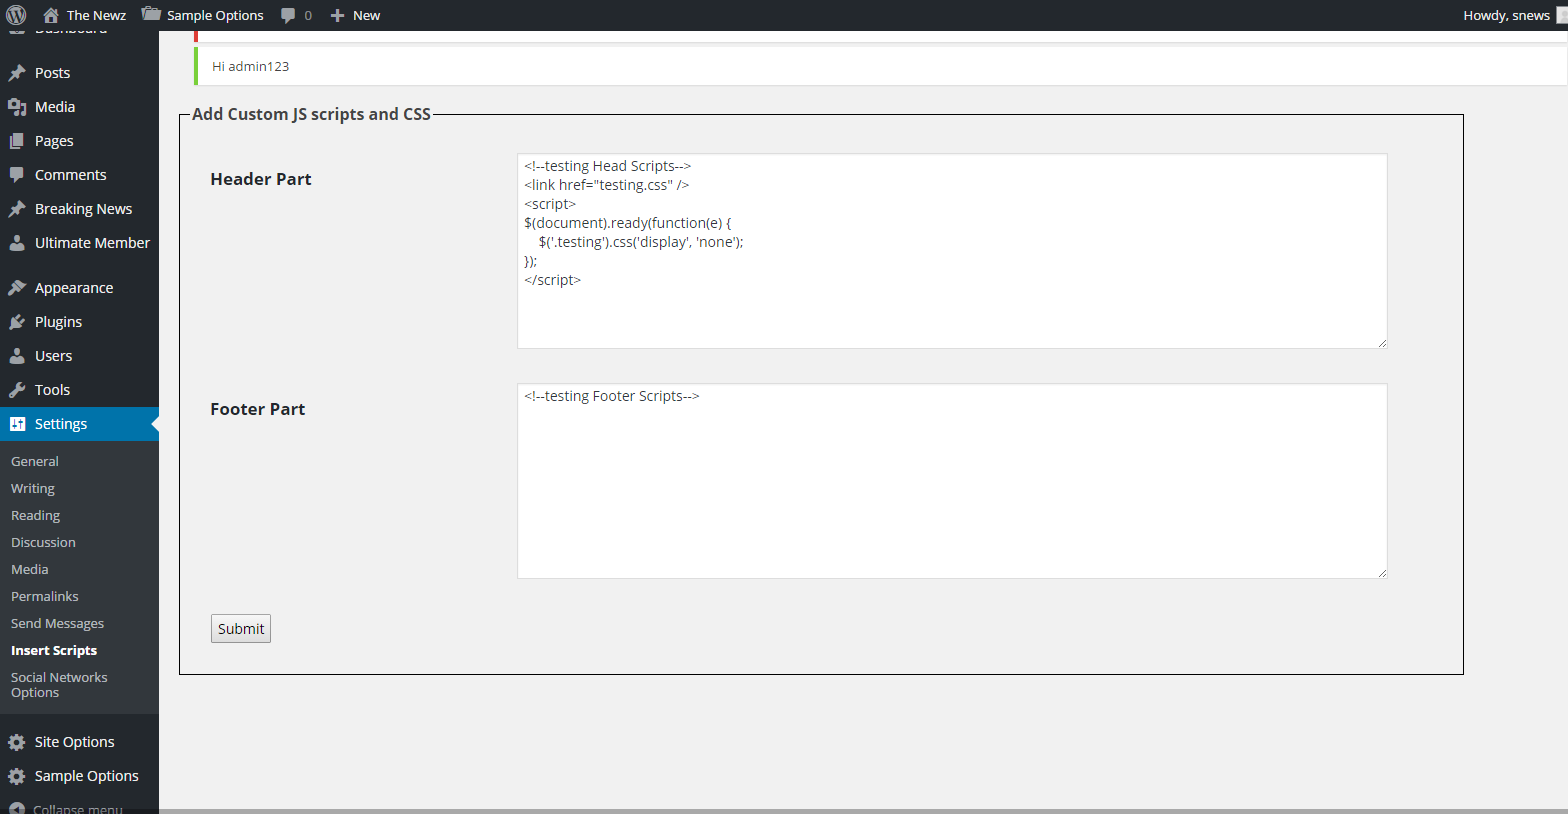Open Social Networks Options submenu
The width and height of the screenshot is (1568, 814).
59,685
